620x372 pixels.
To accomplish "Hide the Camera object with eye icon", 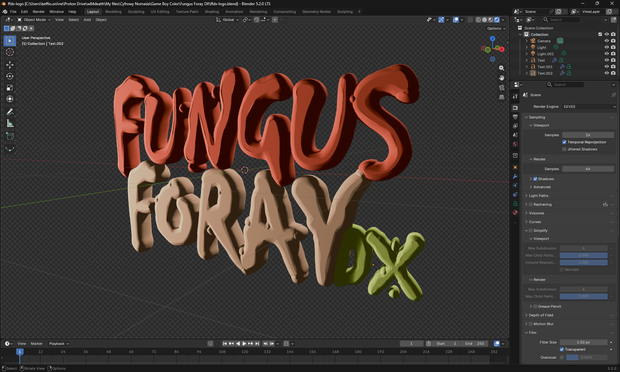I will click(607, 41).
